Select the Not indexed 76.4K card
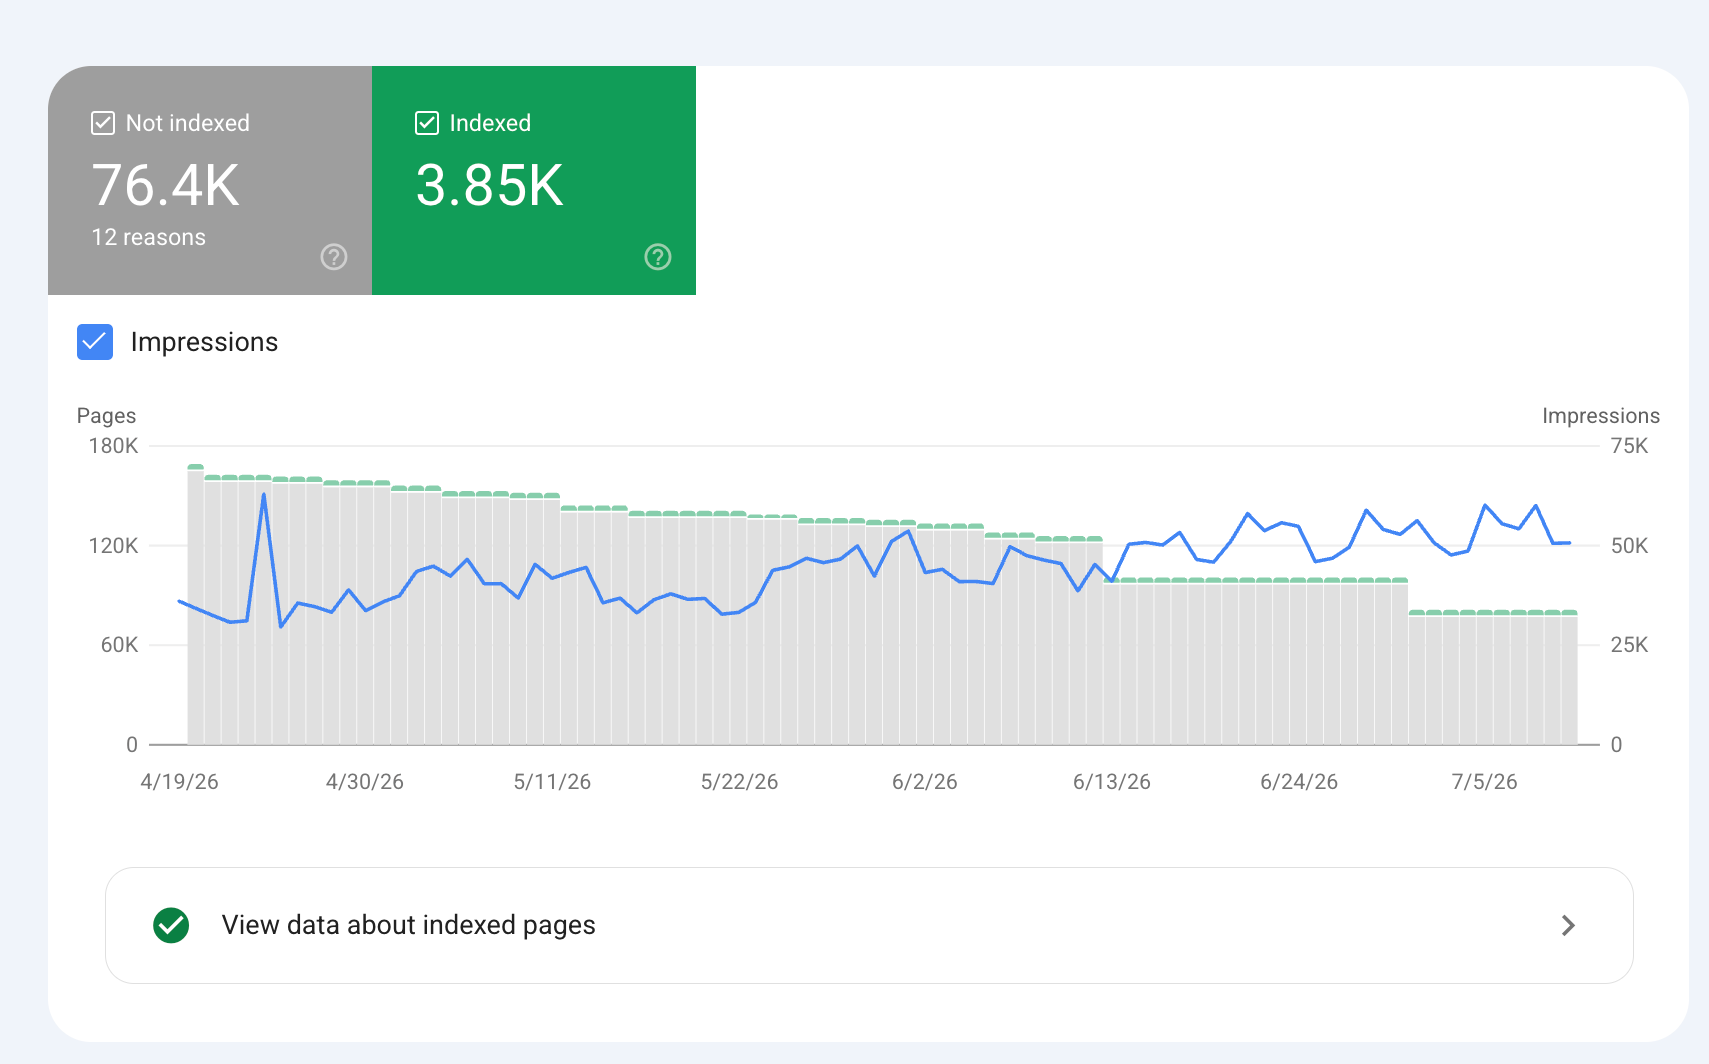 pos(210,180)
